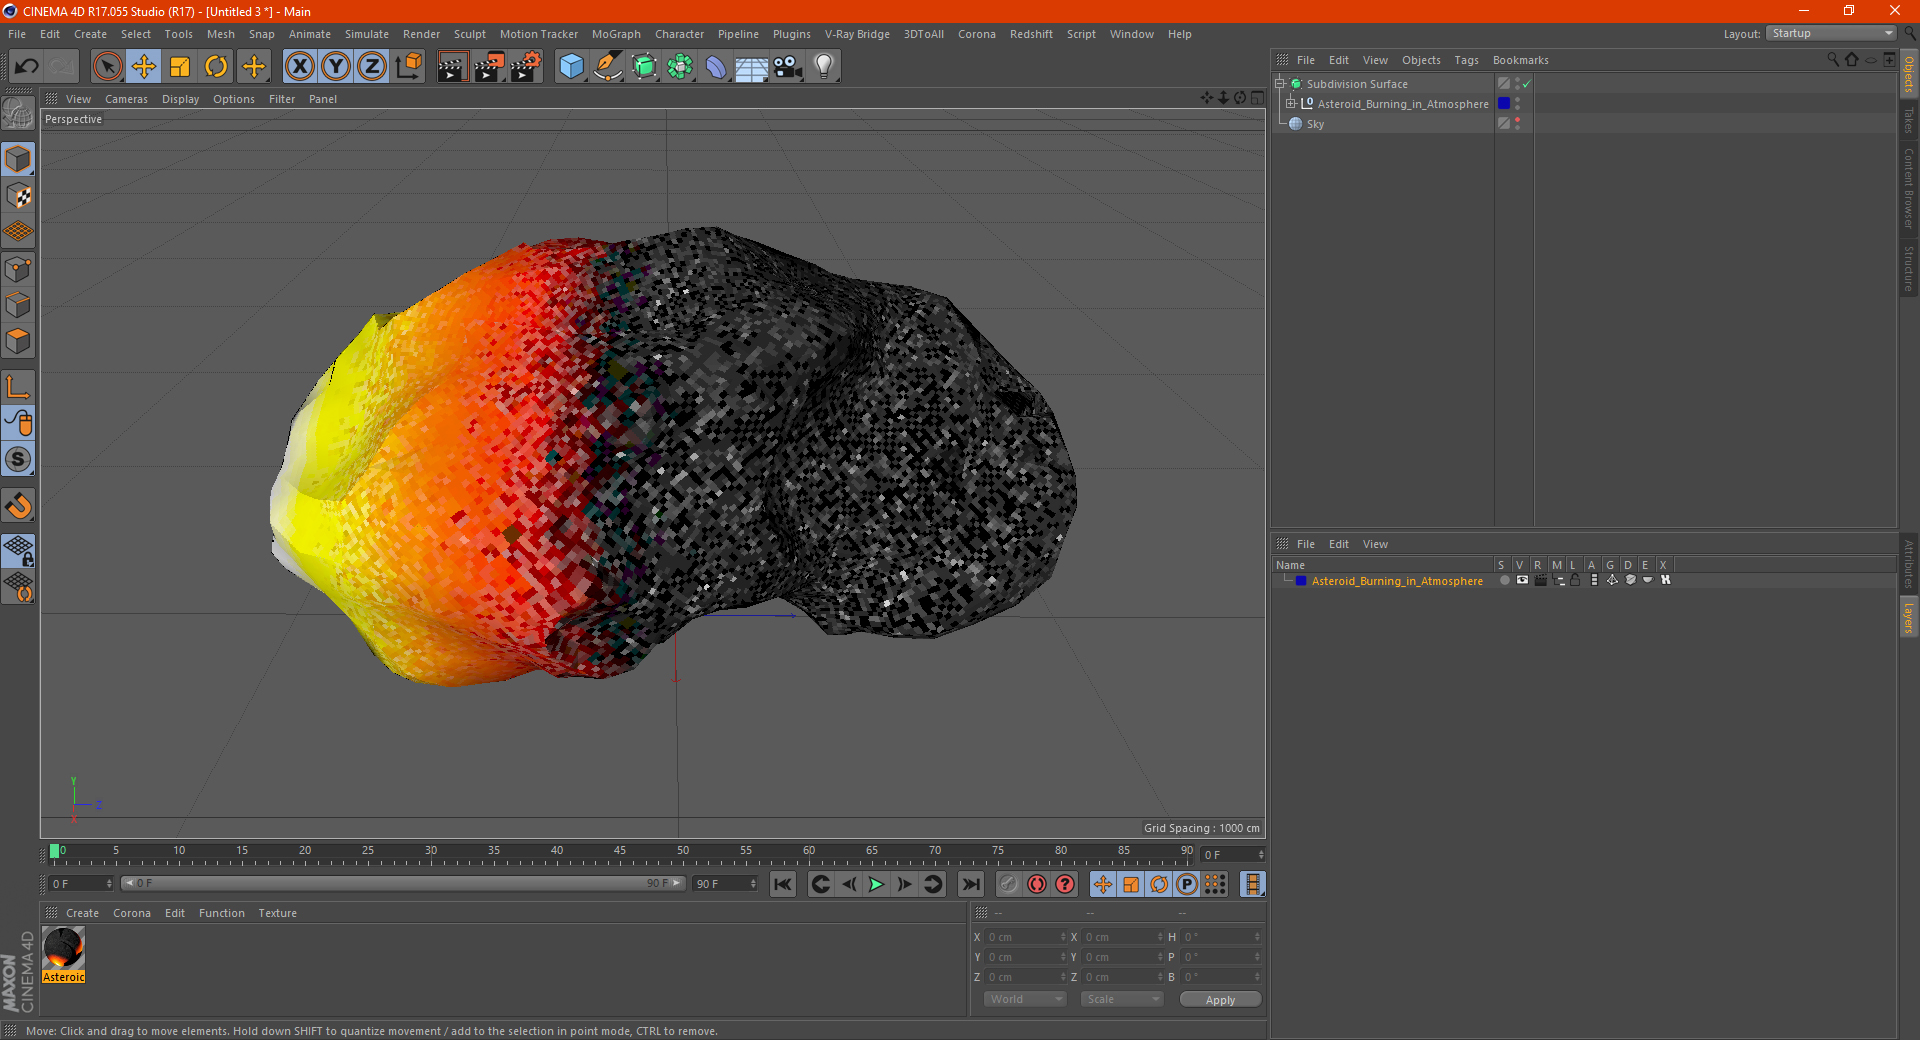
Task: Open Edit Render Settings
Action: [x=526, y=67]
